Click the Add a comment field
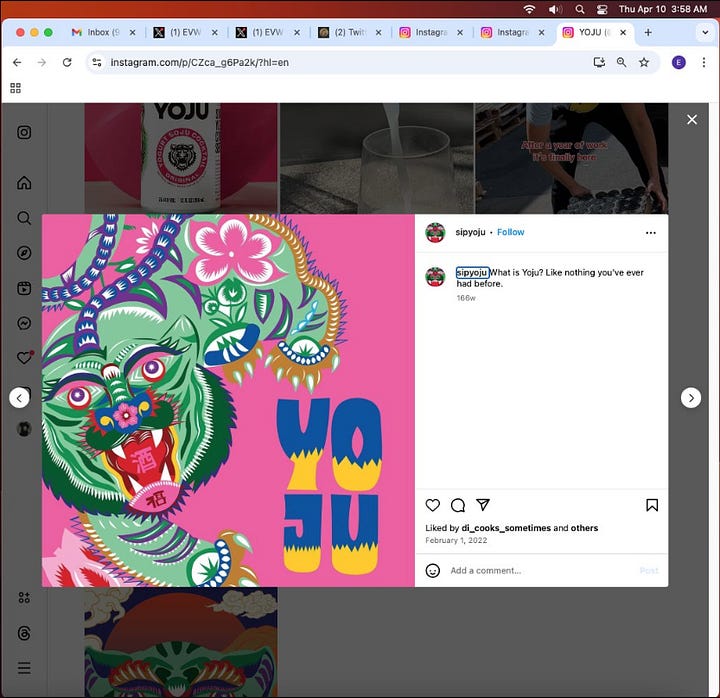720x698 pixels. tap(542, 571)
